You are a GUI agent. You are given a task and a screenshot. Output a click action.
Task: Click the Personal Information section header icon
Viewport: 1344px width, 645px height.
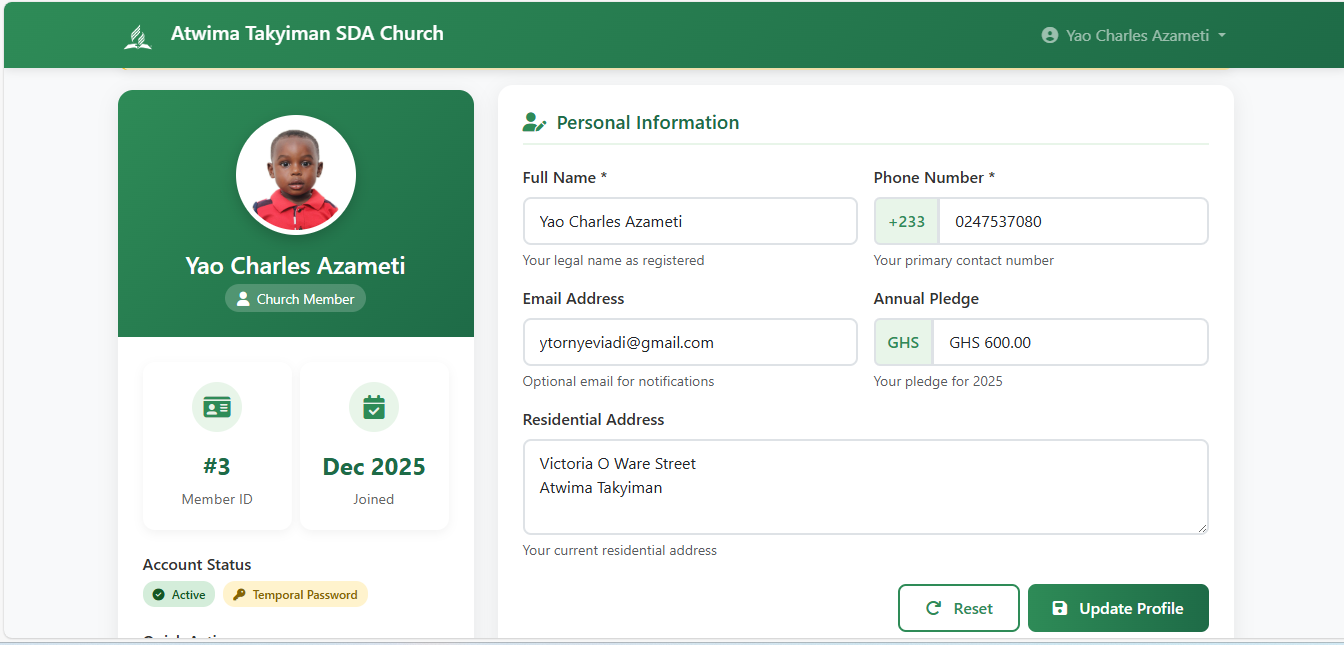point(533,121)
